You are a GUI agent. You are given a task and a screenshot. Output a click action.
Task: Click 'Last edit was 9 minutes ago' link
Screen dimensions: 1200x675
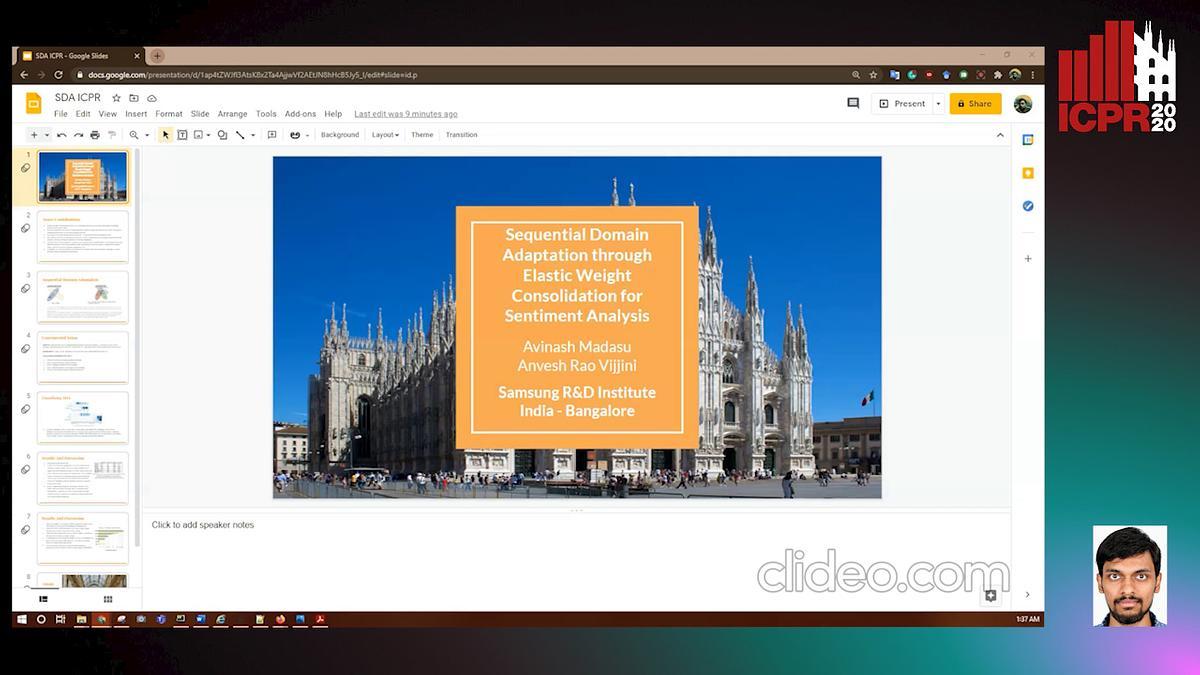tap(406, 114)
